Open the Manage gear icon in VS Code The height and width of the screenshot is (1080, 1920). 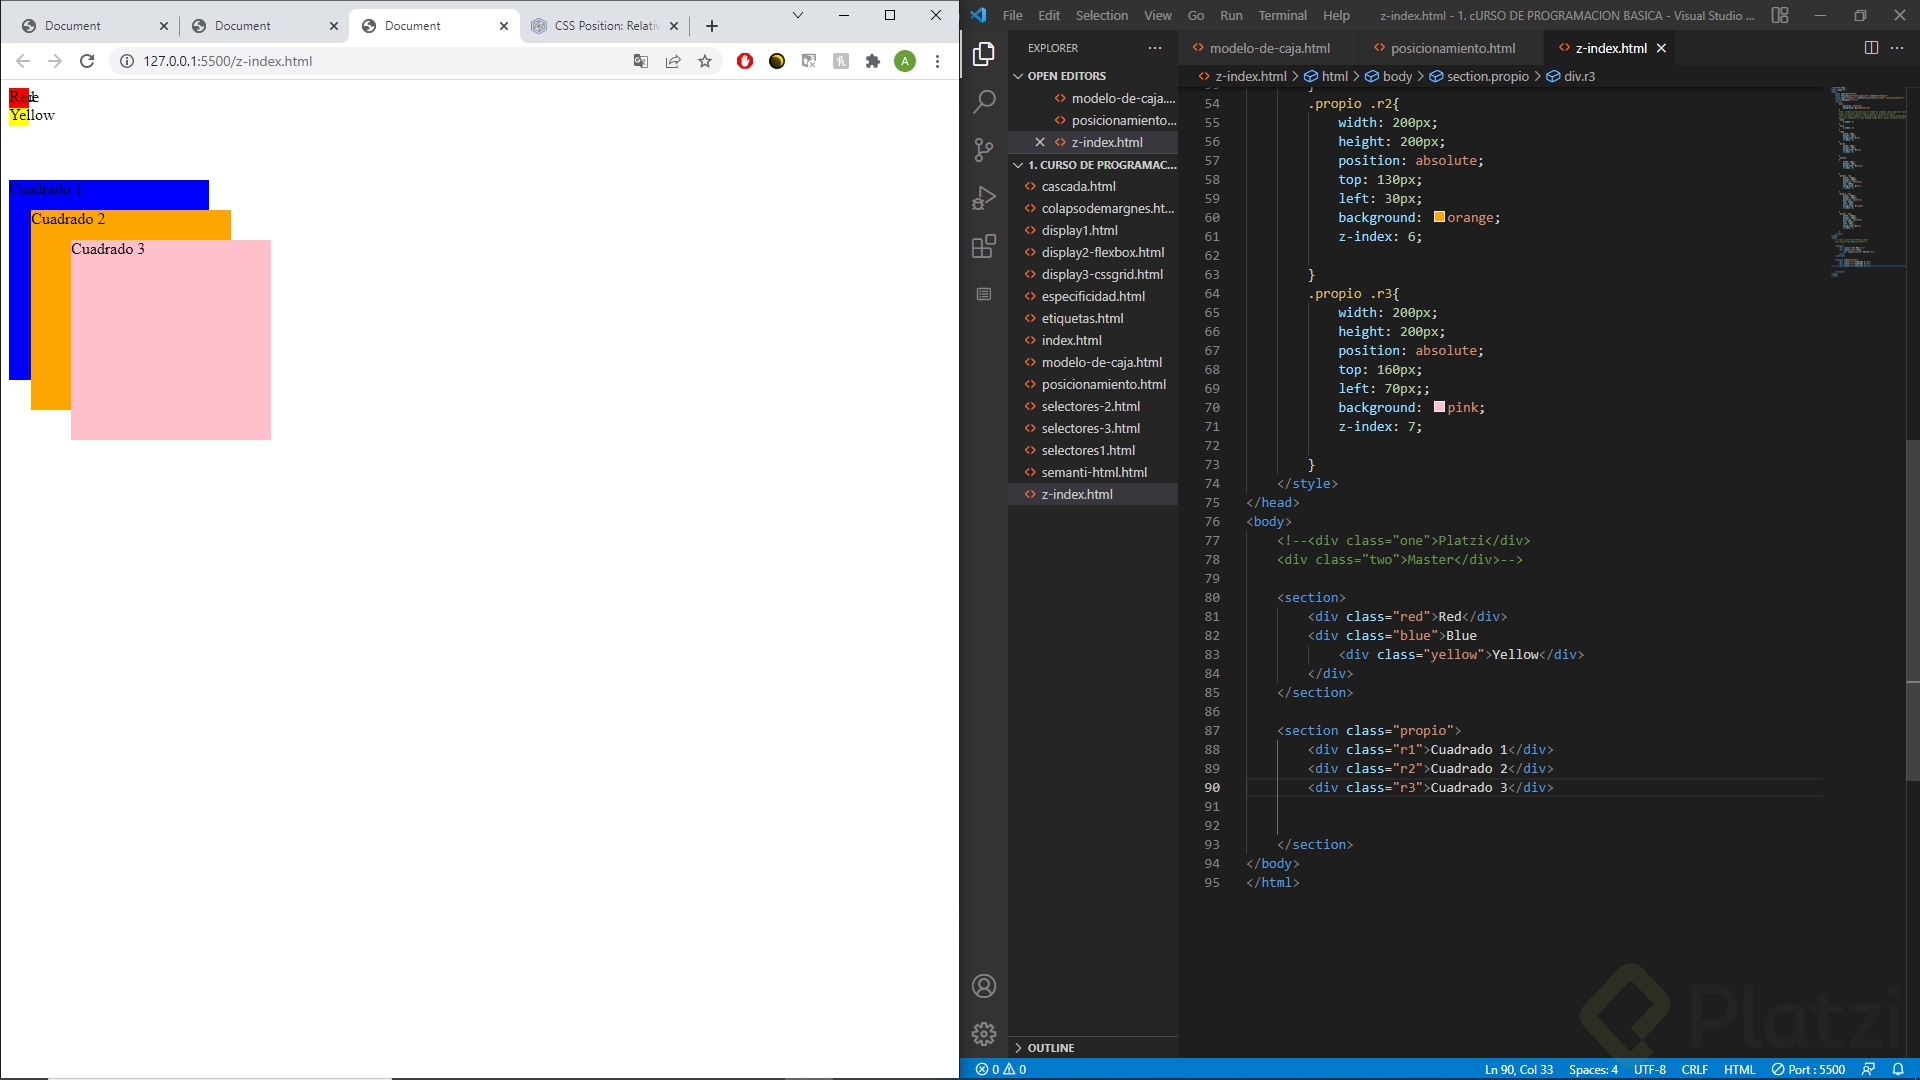coord(984,1034)
